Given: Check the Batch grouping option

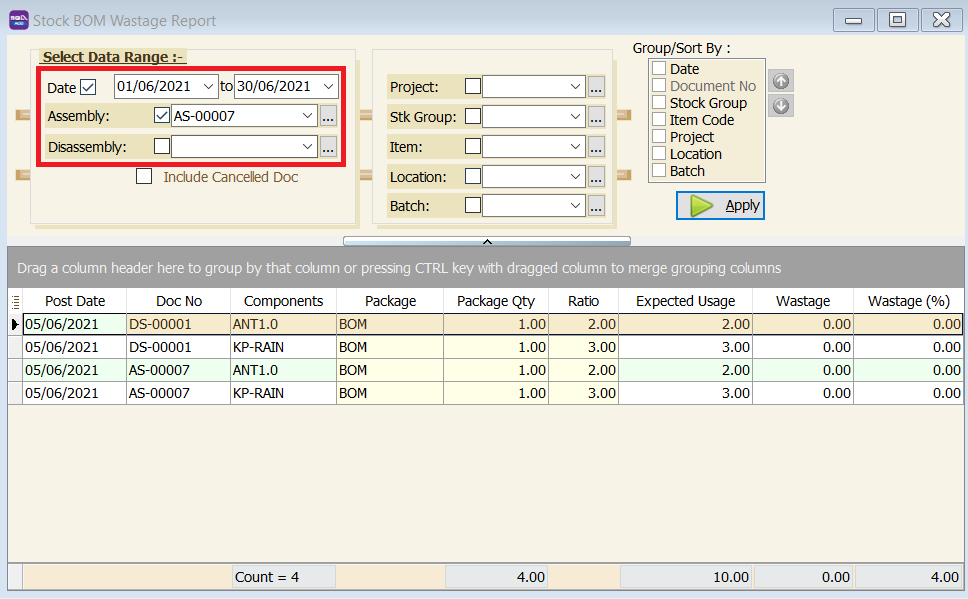Looking at the screenshot, I should point(657,170).
